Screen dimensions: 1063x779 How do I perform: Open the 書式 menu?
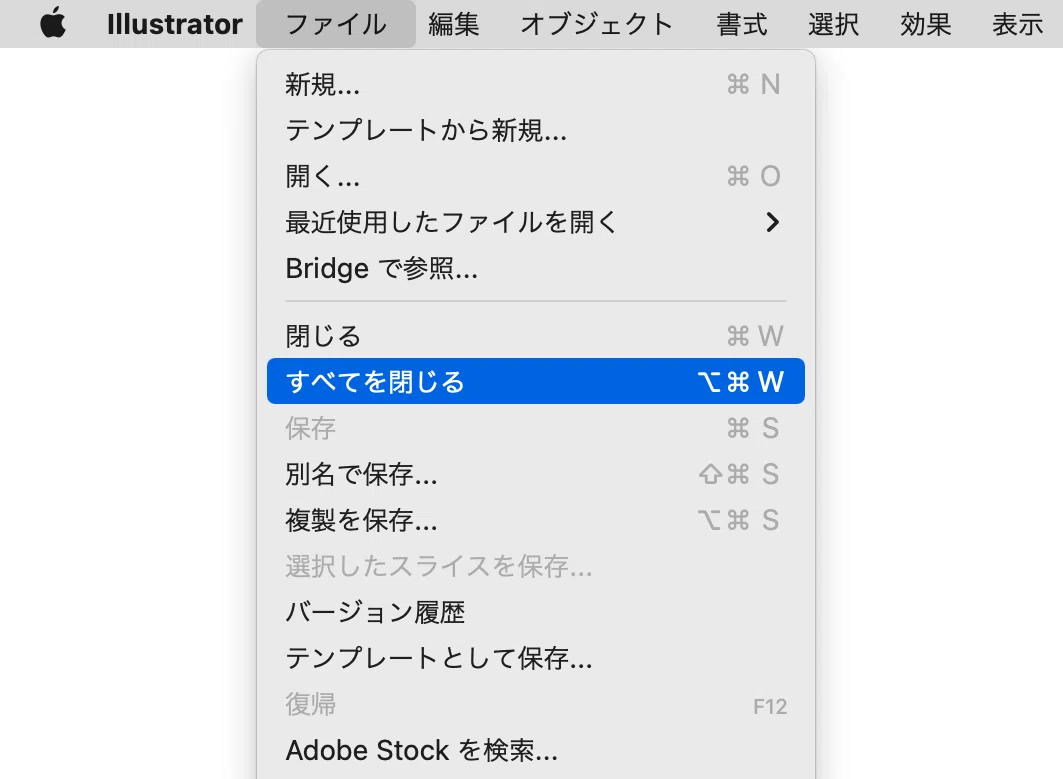click(742, 24)
